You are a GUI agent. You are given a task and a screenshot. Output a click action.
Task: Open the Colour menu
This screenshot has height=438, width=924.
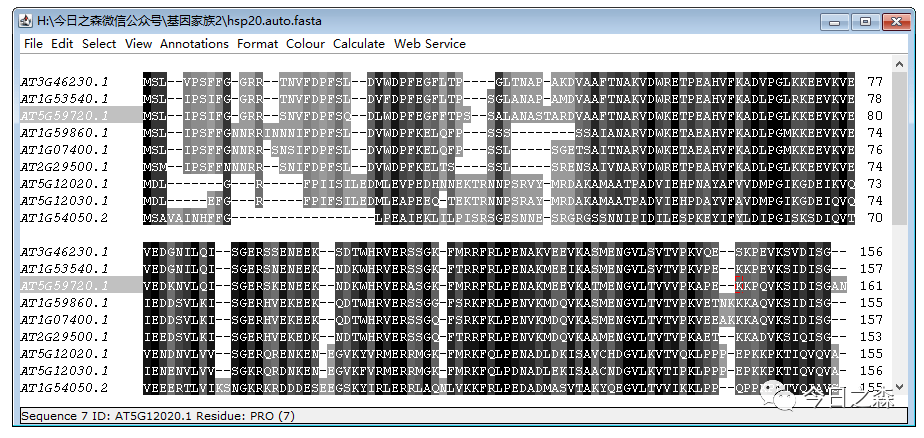point(305,44)
